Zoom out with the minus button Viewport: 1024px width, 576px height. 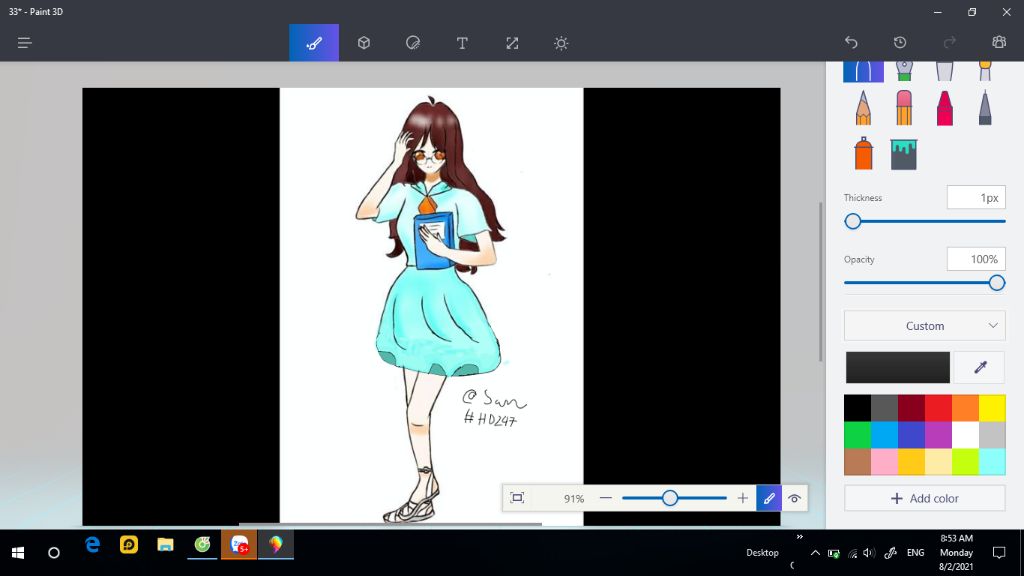(x=605, y=498)
